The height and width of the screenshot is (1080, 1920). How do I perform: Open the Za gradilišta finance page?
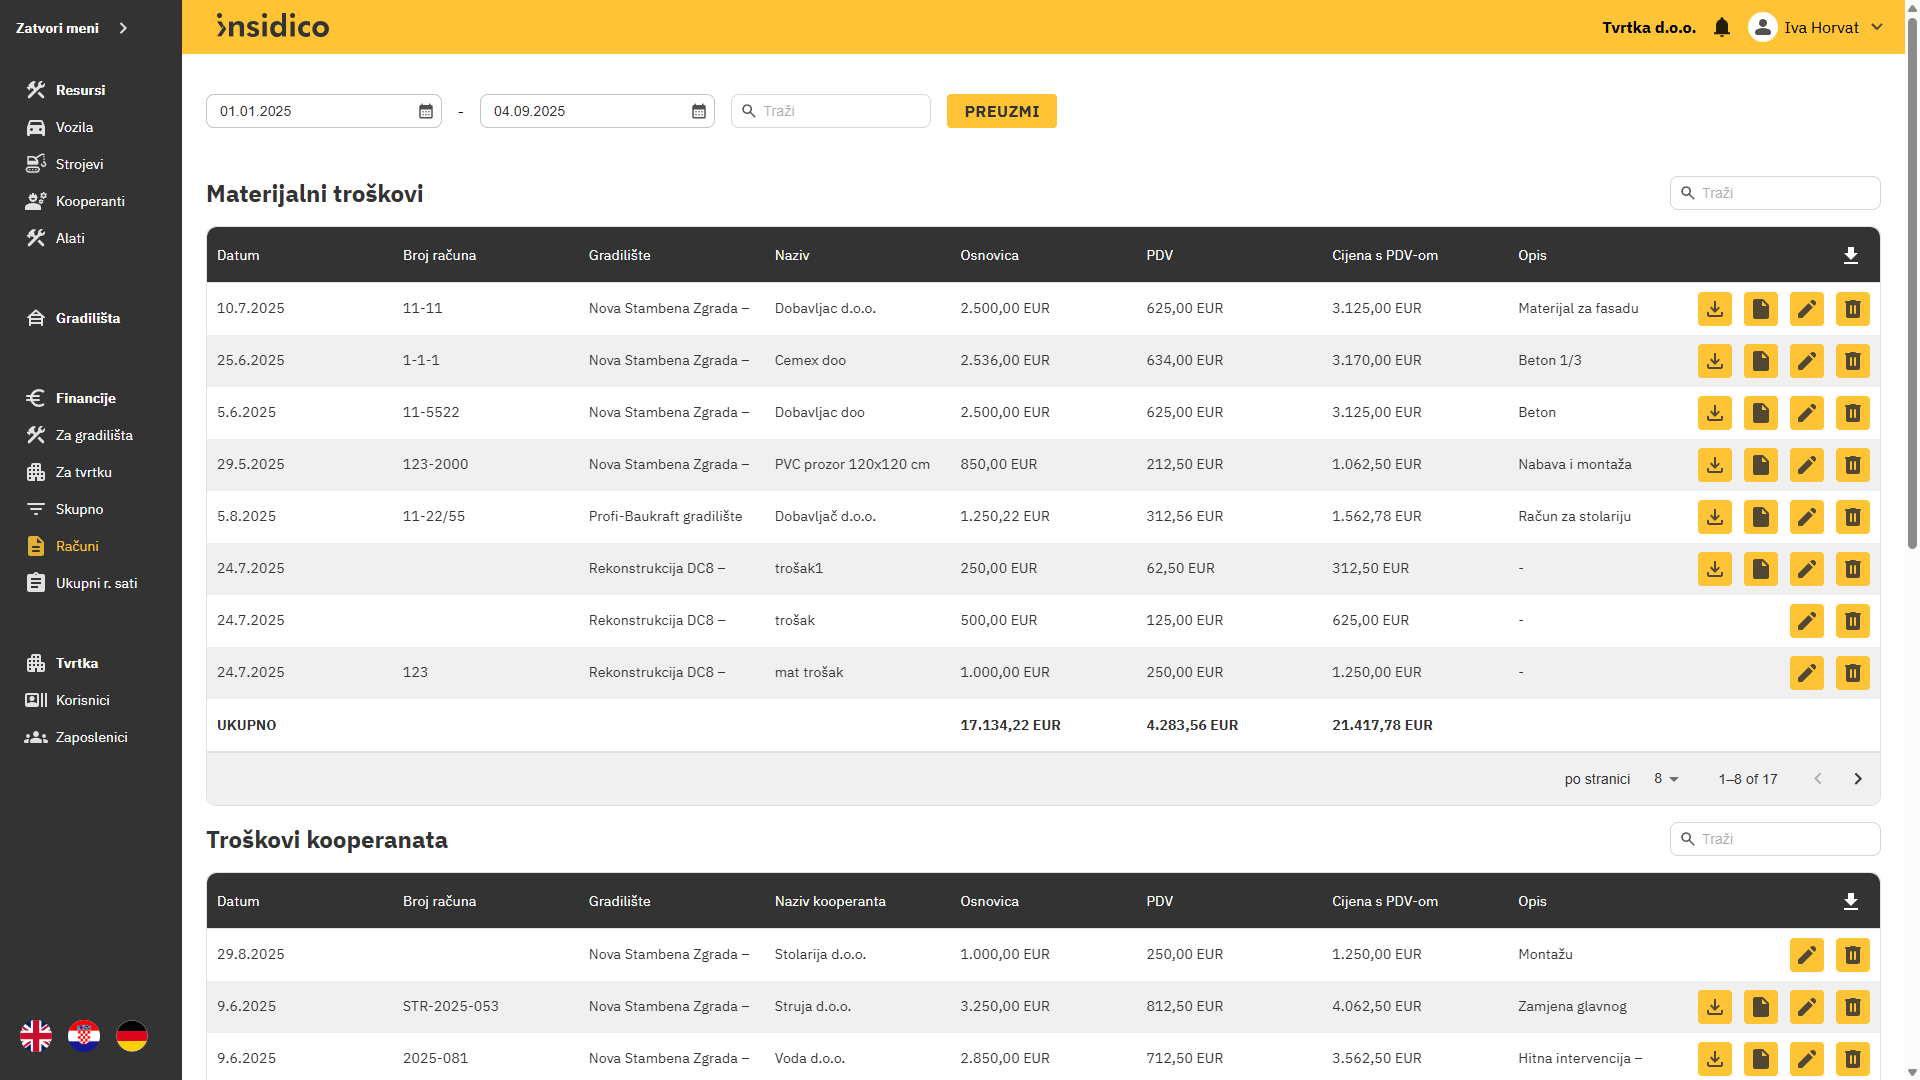94,435
